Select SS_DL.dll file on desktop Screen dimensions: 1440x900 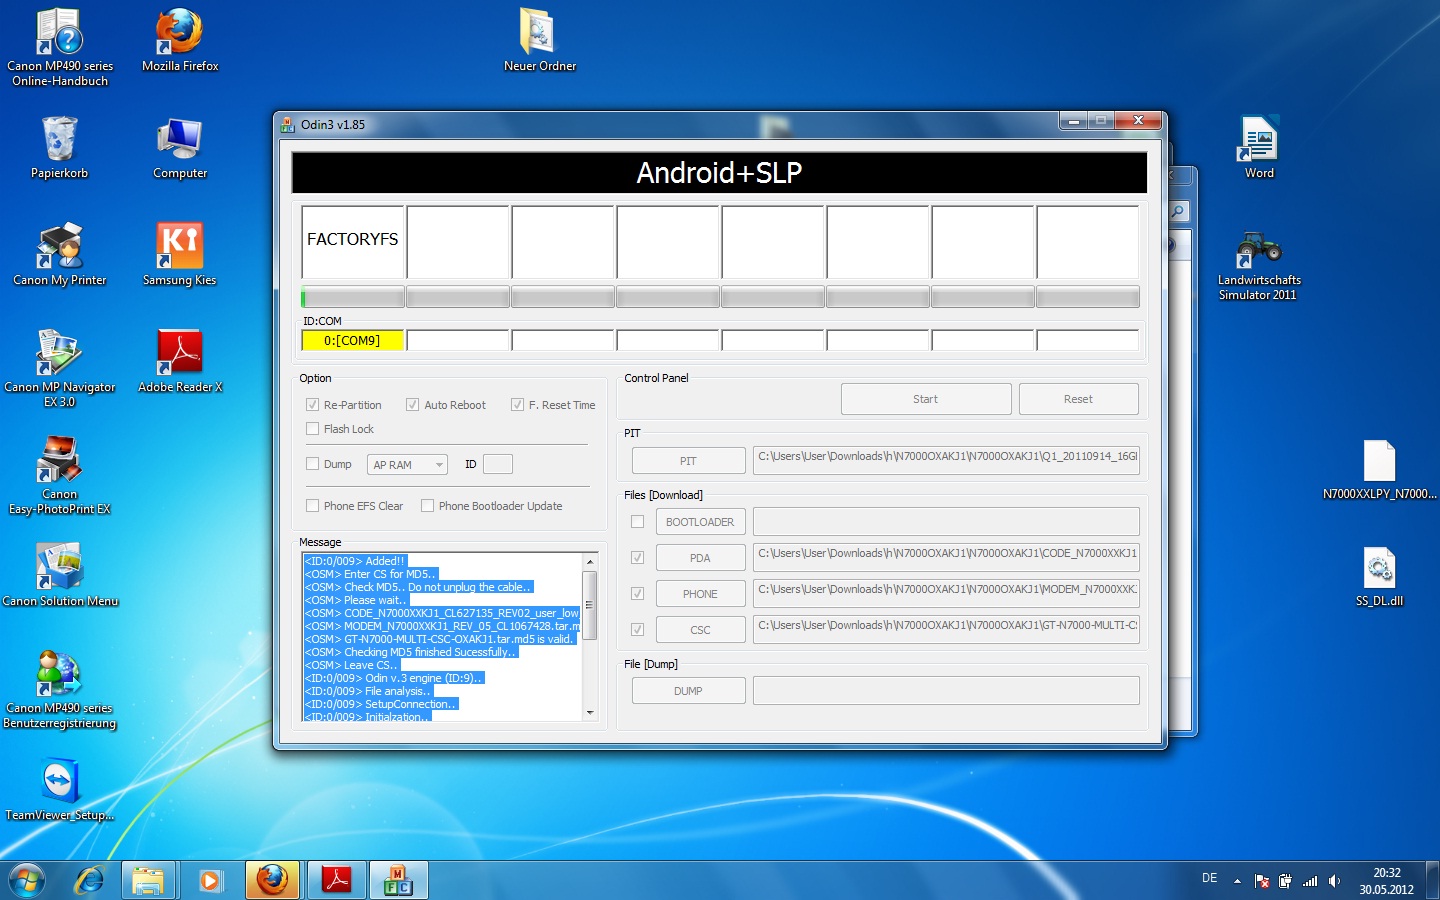click(x=1379, y=577)
